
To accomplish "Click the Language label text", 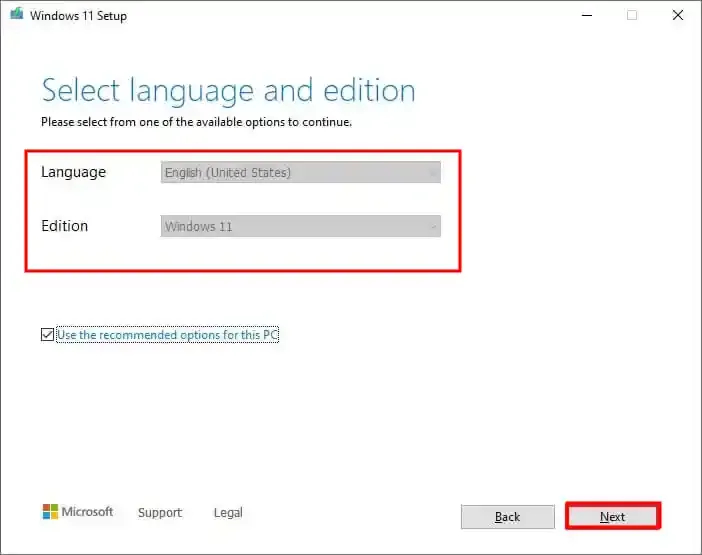I will point(73,172).
